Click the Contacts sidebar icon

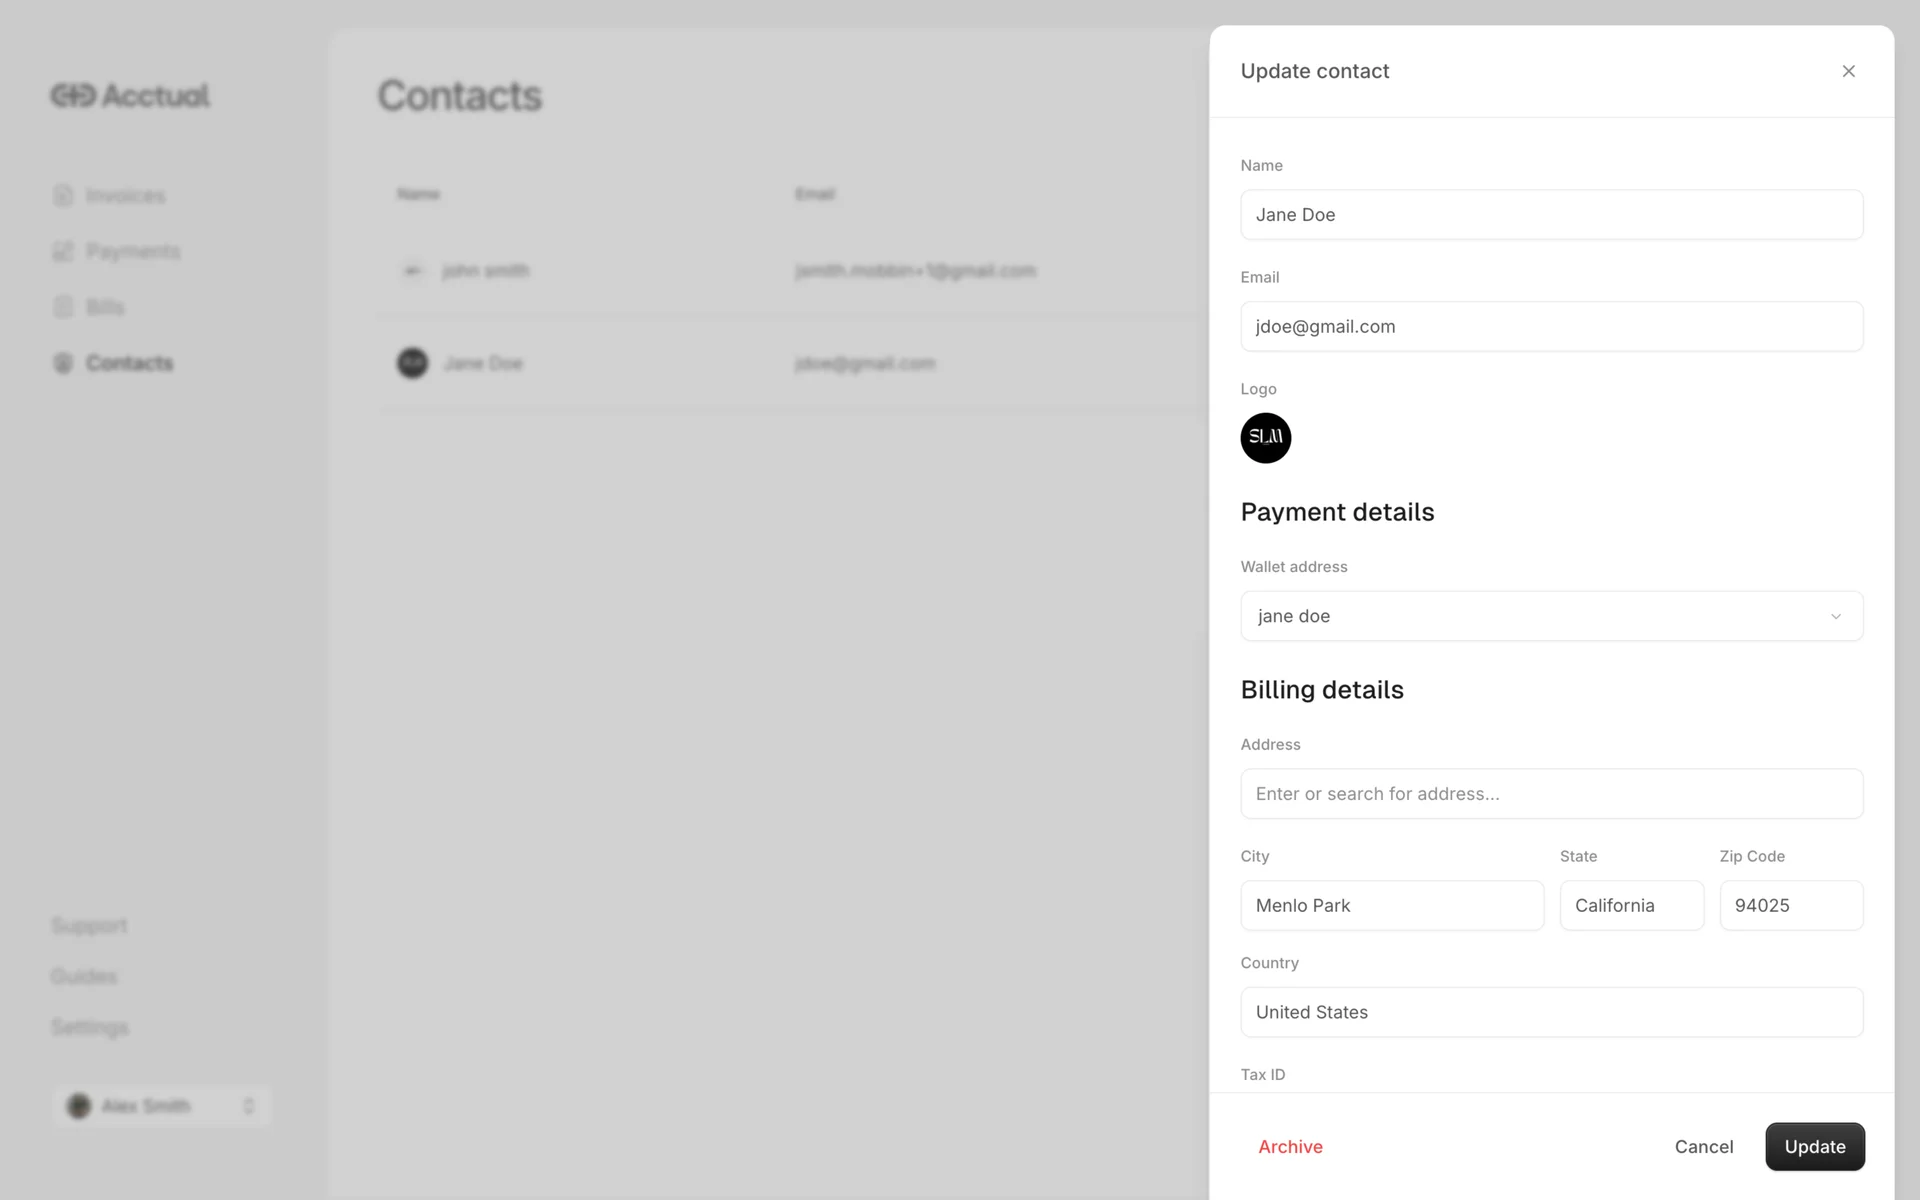[x=63, y=363]
